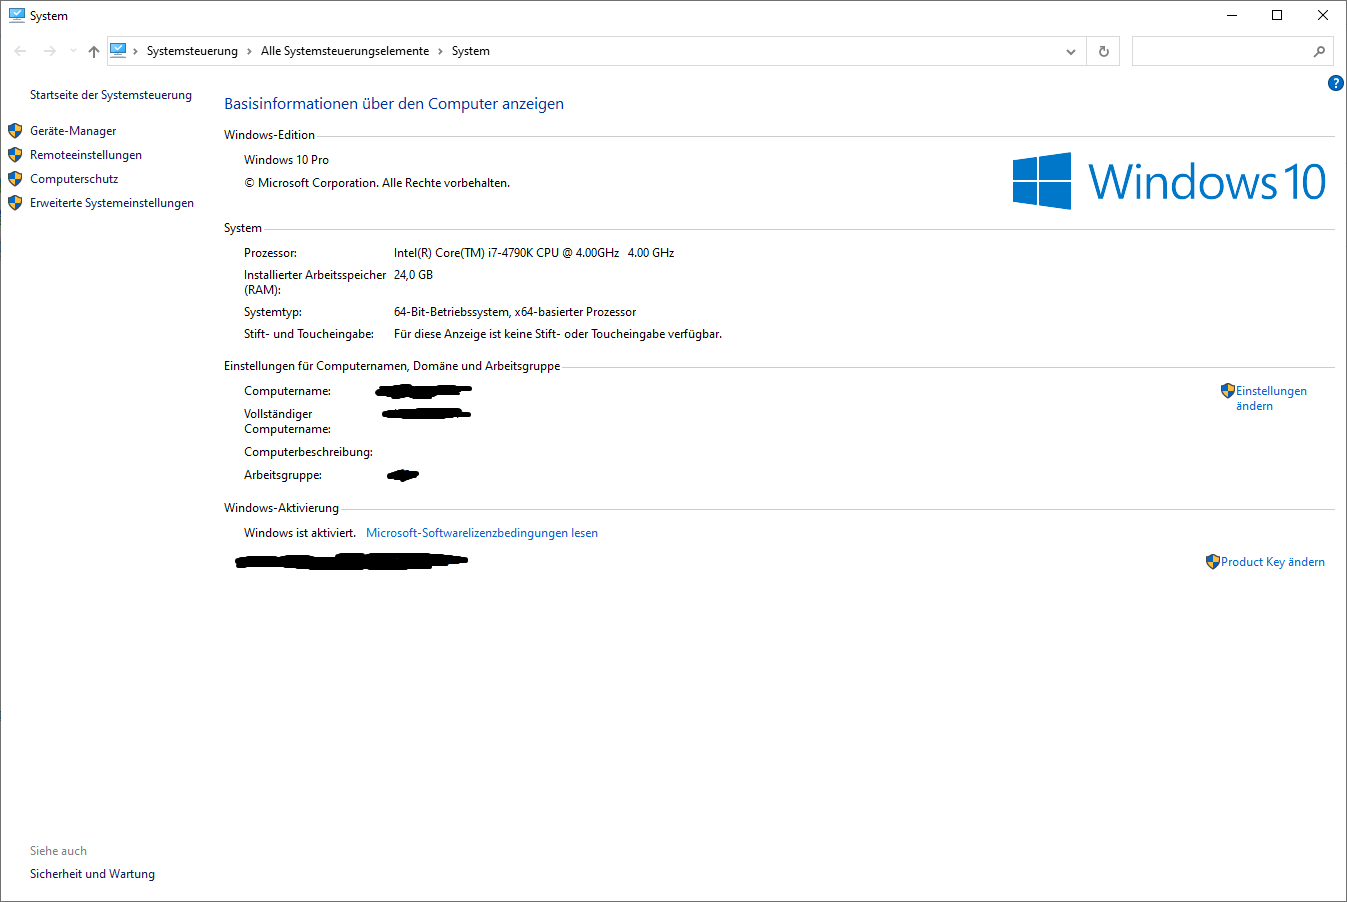Screen dimensions: 1347x902
Task: Click the Windows ist aktiviert text
Action: [300, 533]
